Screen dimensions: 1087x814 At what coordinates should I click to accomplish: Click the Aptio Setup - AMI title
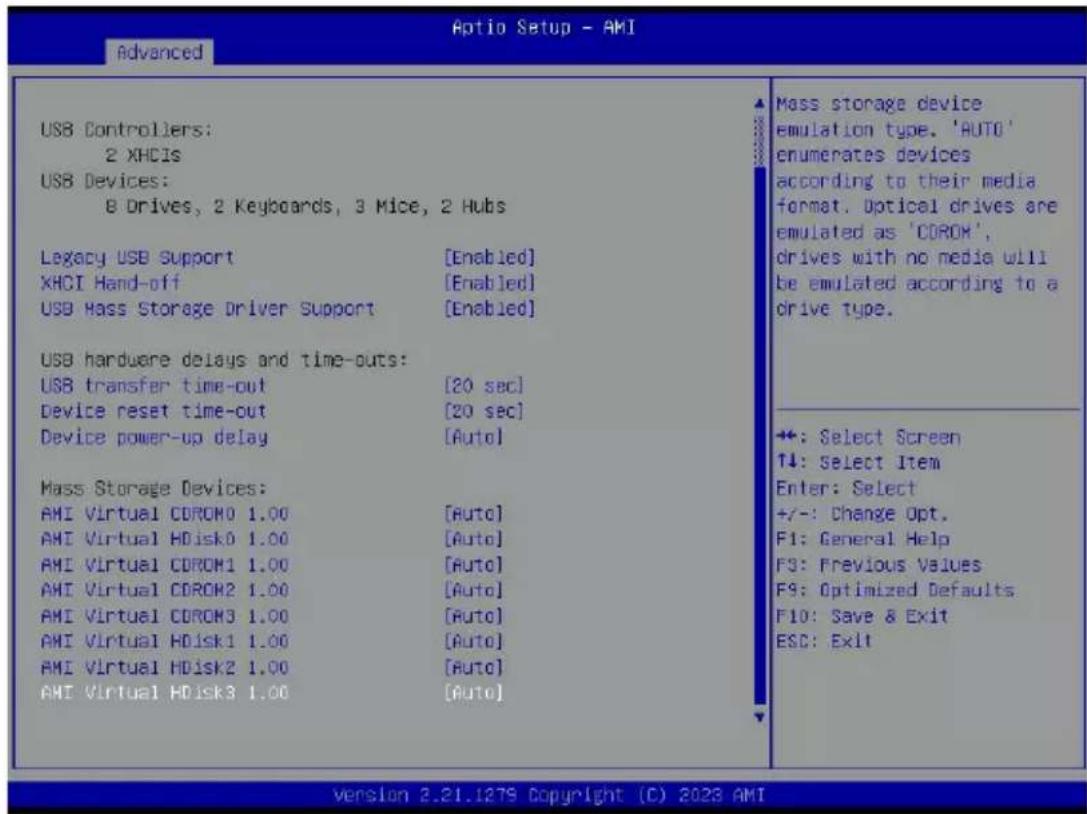pos(544,28)
